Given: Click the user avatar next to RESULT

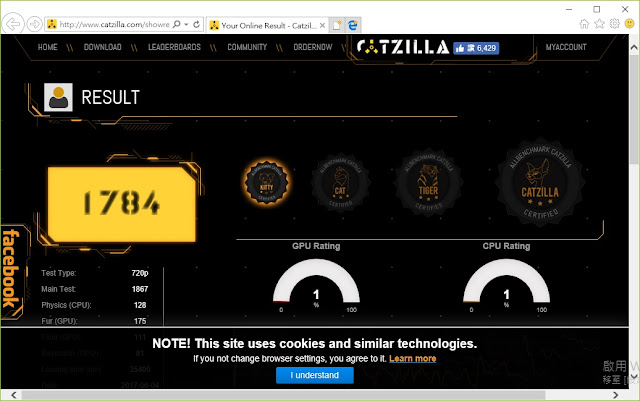Looking at the screenshot, I should tap(58, 97).
